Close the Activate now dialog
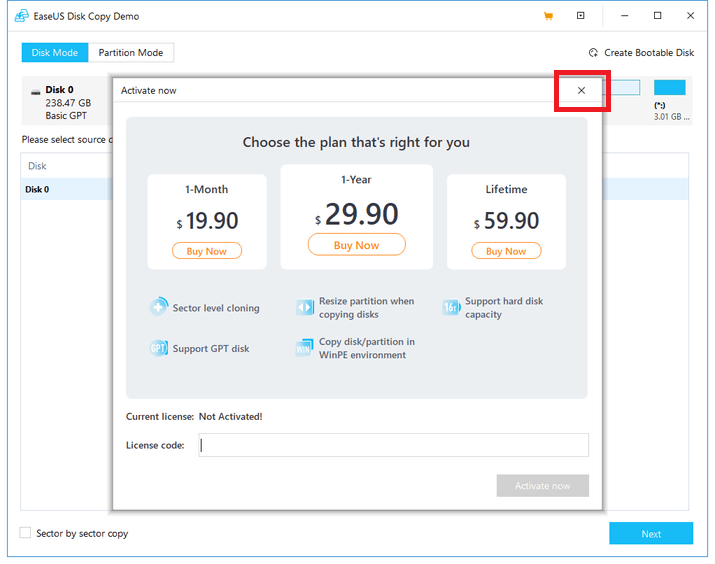Viewport: 715px width, 564px height. (581, 91)
